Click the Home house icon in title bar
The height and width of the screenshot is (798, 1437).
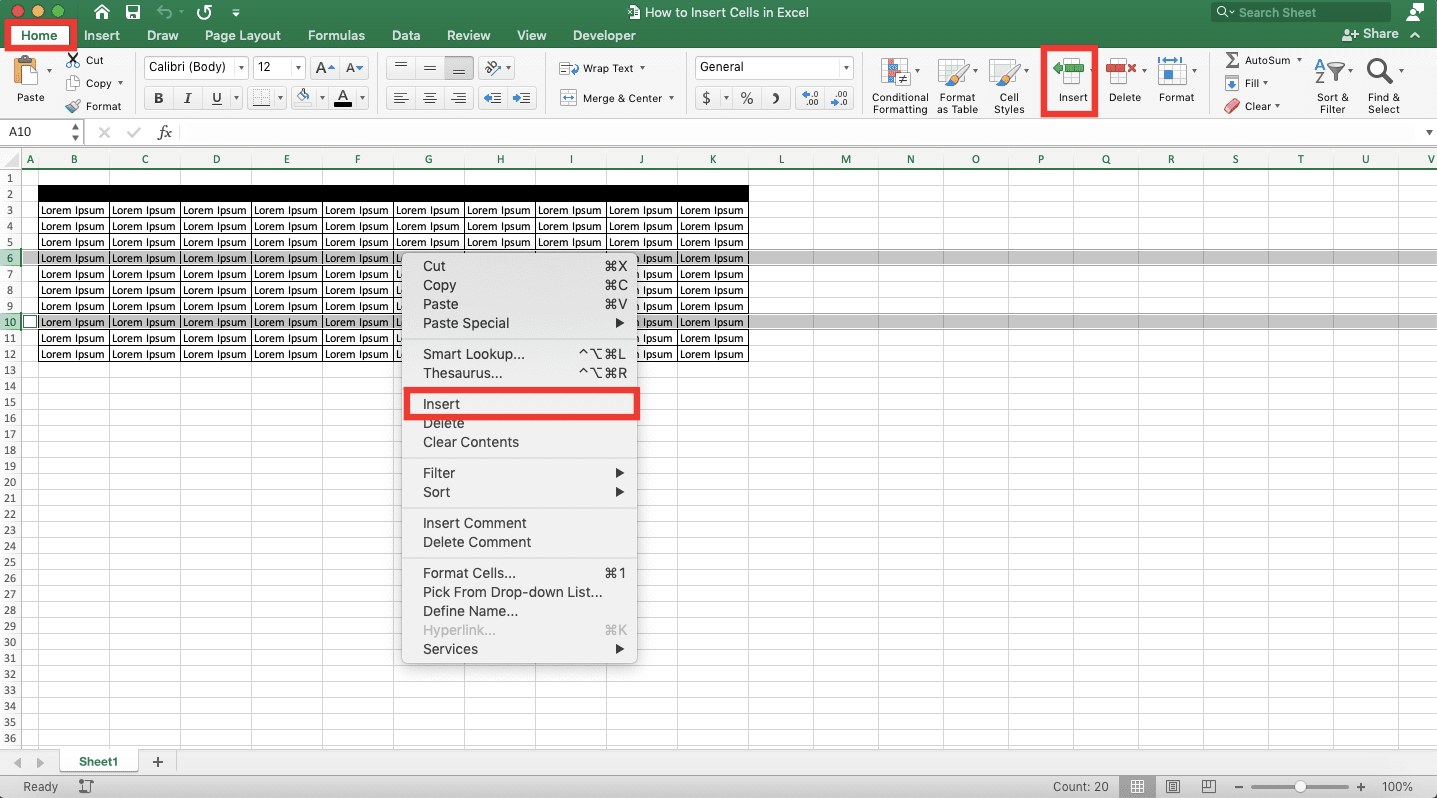[x=101, y=13]
